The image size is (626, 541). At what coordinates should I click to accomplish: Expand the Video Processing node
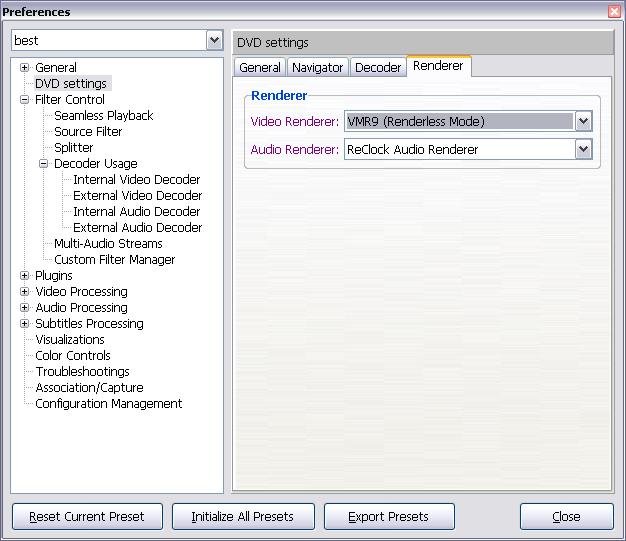tap(25, 292)
